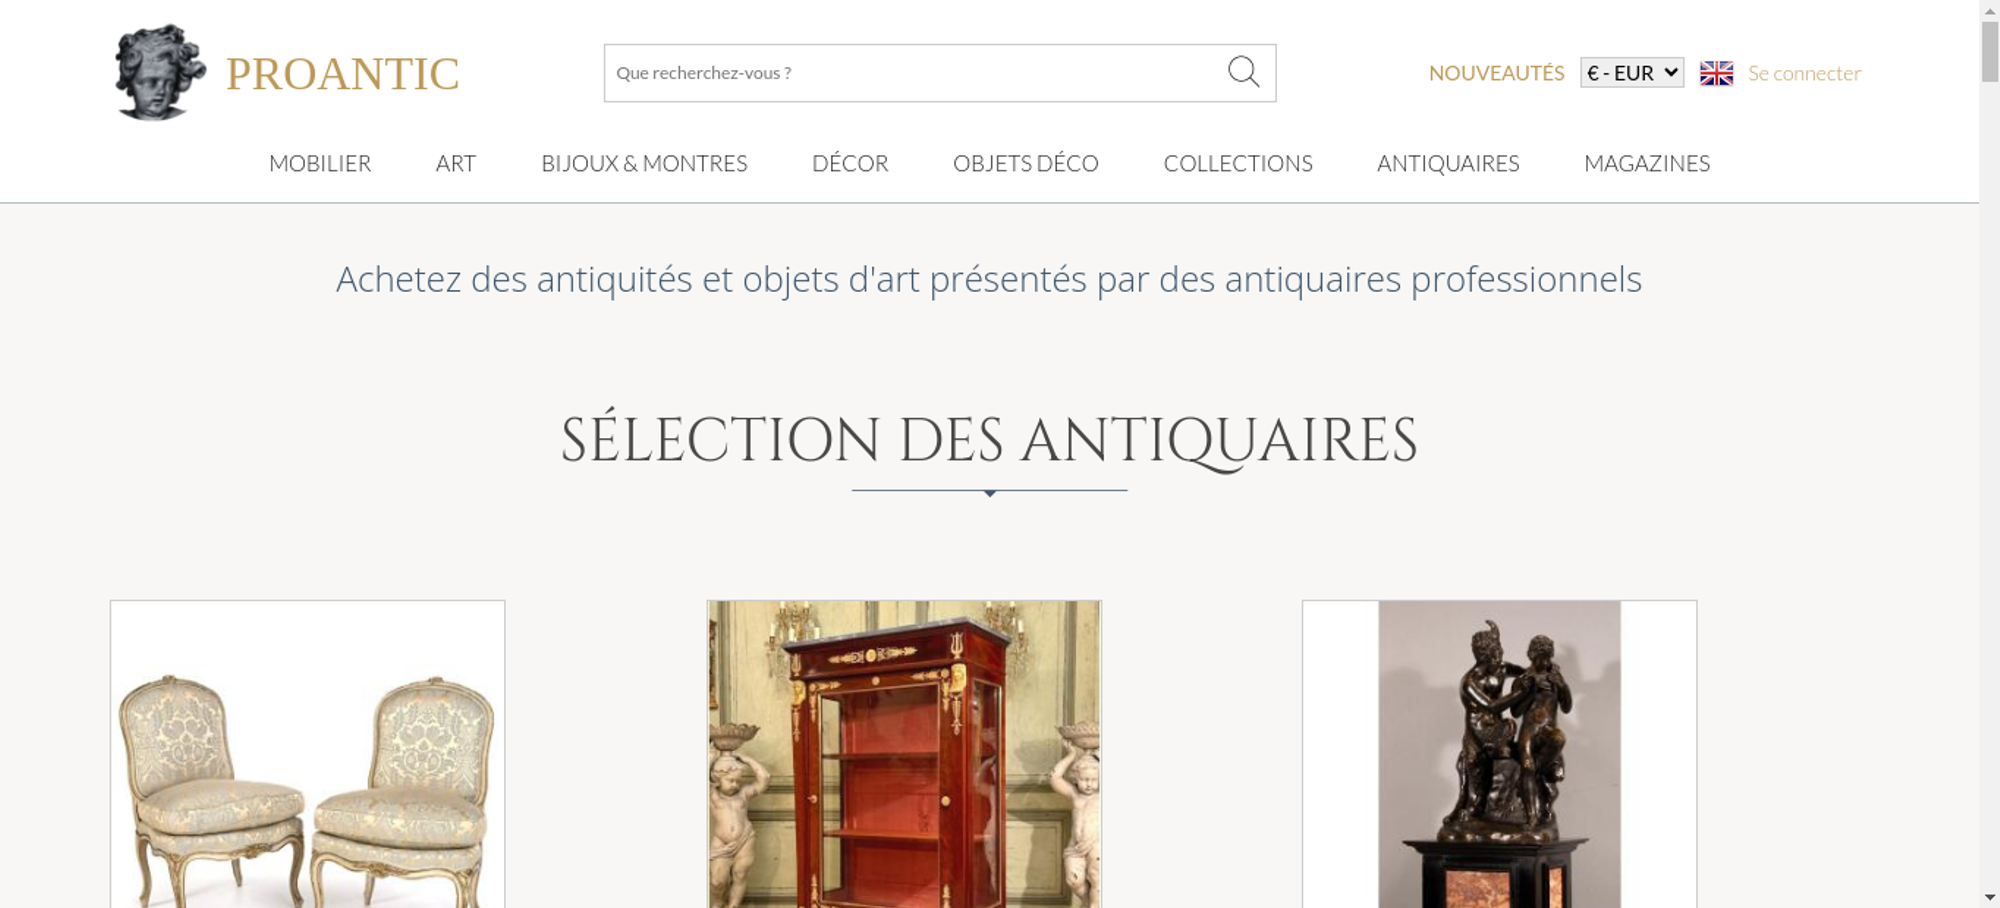
Task: Open the bronze sculpture listing thumbnail
Action: point(1499,754)
